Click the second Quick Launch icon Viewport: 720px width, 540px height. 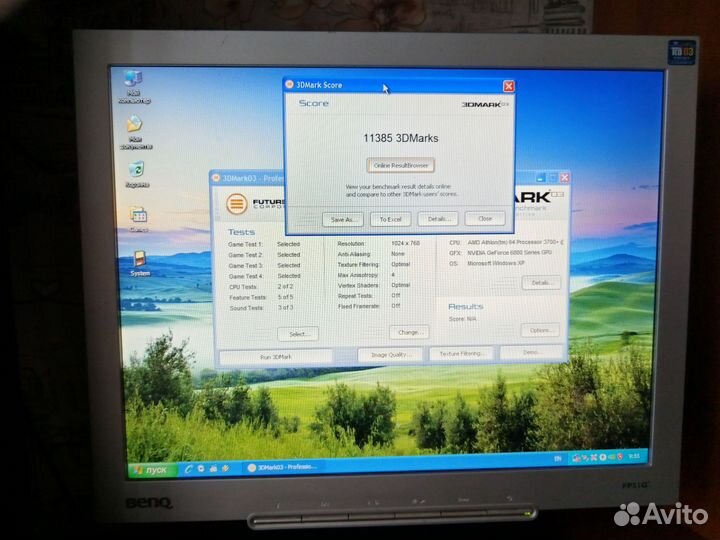coord(201,469)
